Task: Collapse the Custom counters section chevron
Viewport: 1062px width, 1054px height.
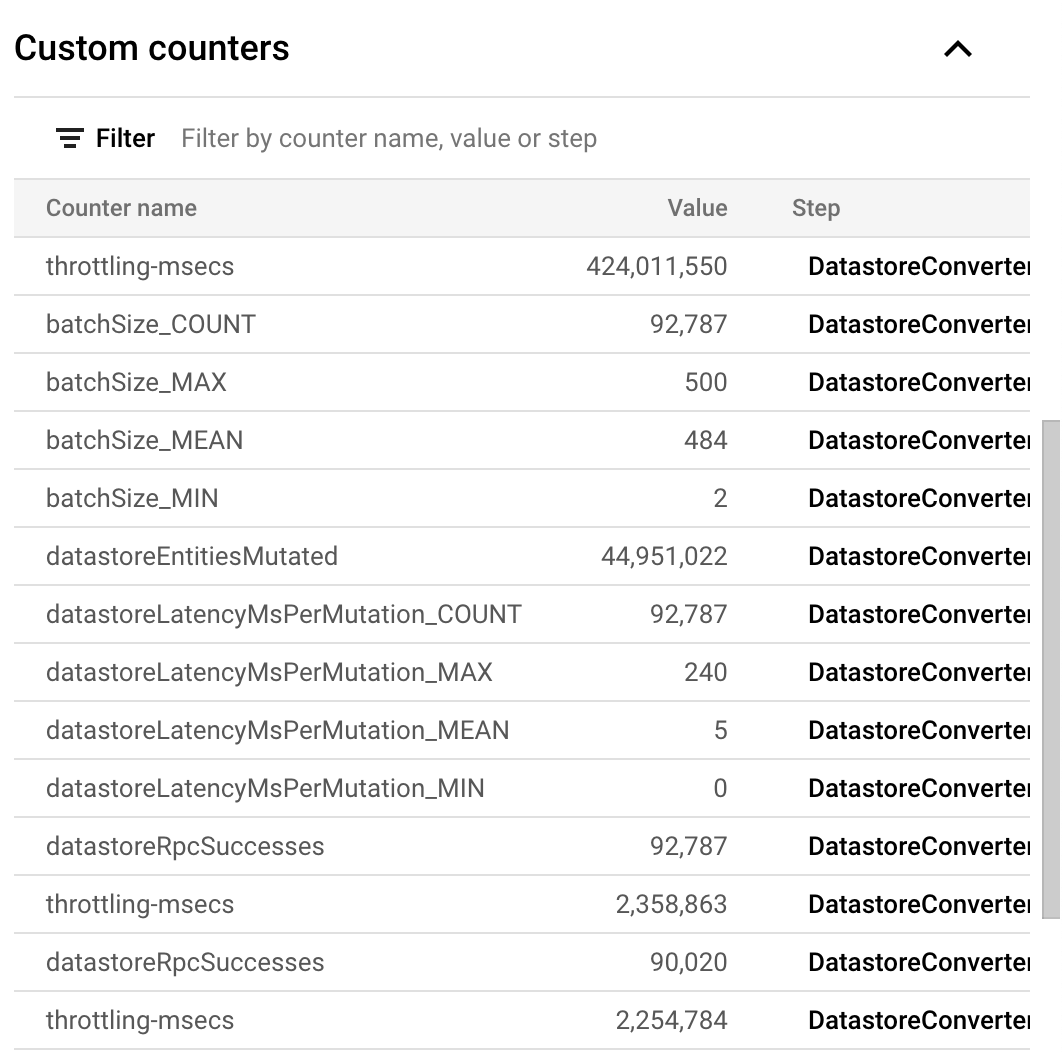Action: pos(957,49)
